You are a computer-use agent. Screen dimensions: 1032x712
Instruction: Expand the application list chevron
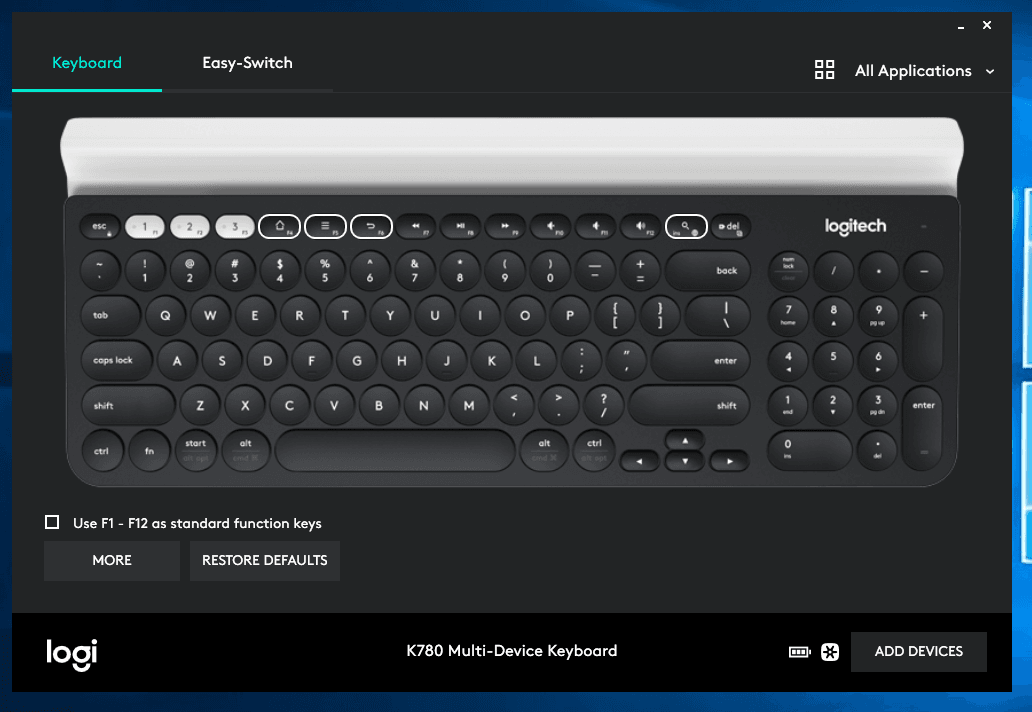tap(990, 71)
